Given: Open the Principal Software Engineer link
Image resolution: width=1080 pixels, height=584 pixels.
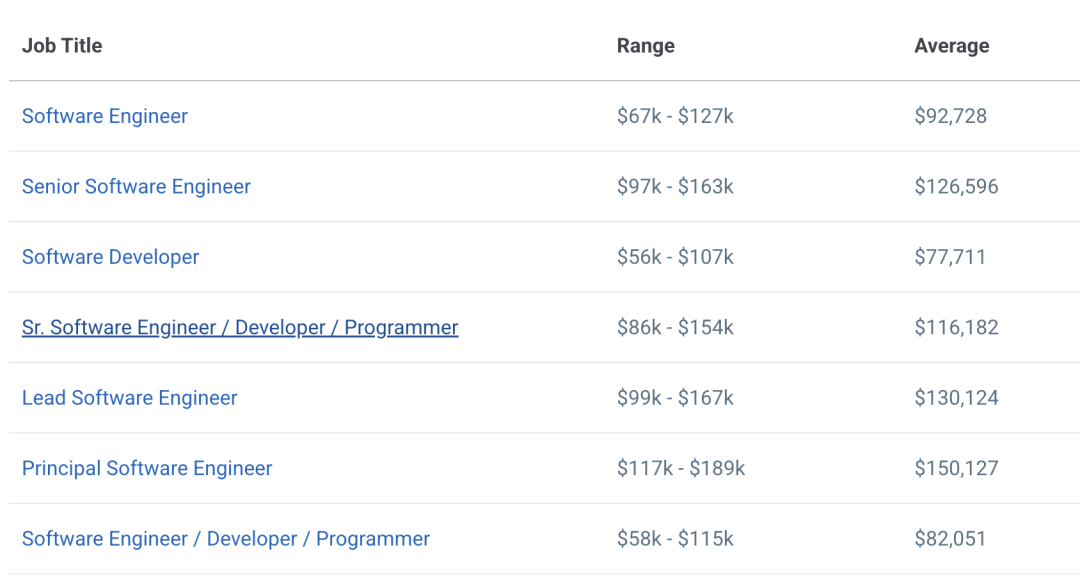Looking at the screenshot, I should click(147, 468).
